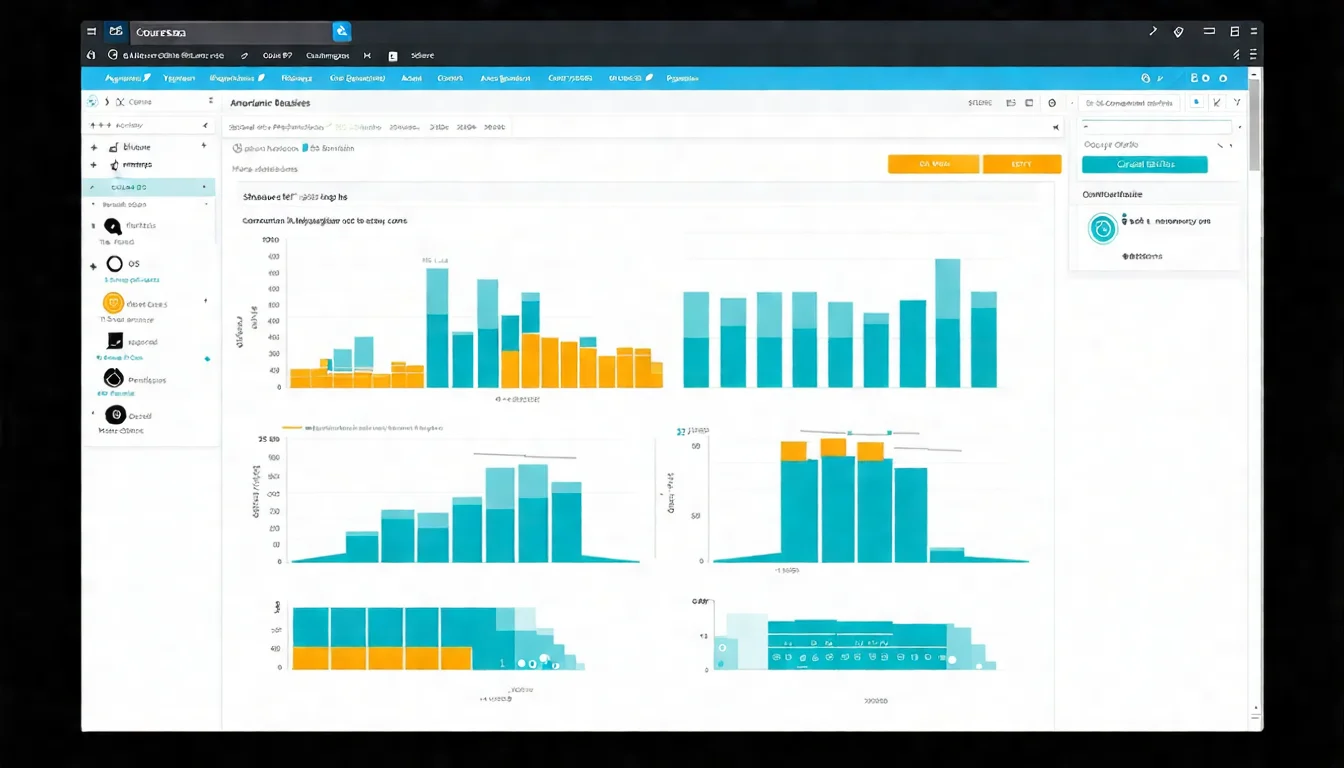Open the hamburger menu in the title bar
The height and width of the screenshot is (768, 1344).
pos(92,32)
